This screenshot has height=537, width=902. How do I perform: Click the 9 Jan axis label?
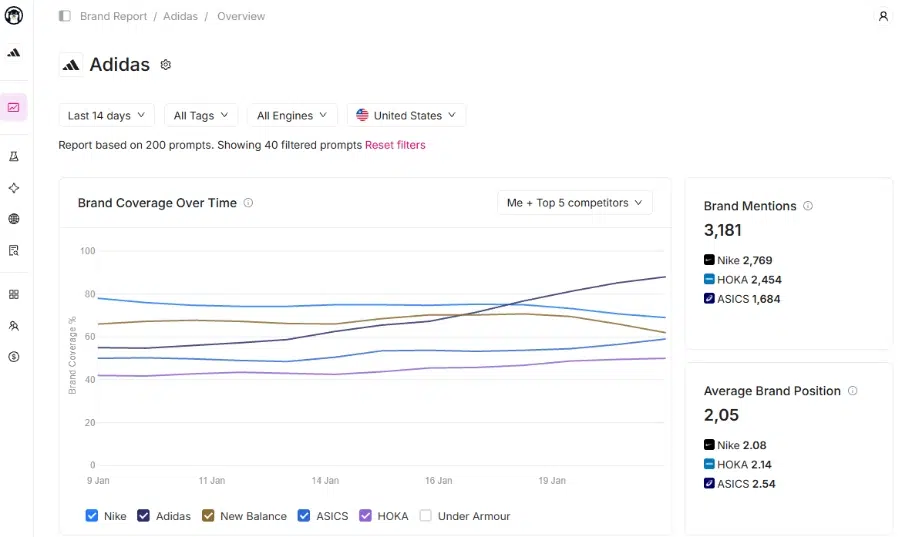98,481
